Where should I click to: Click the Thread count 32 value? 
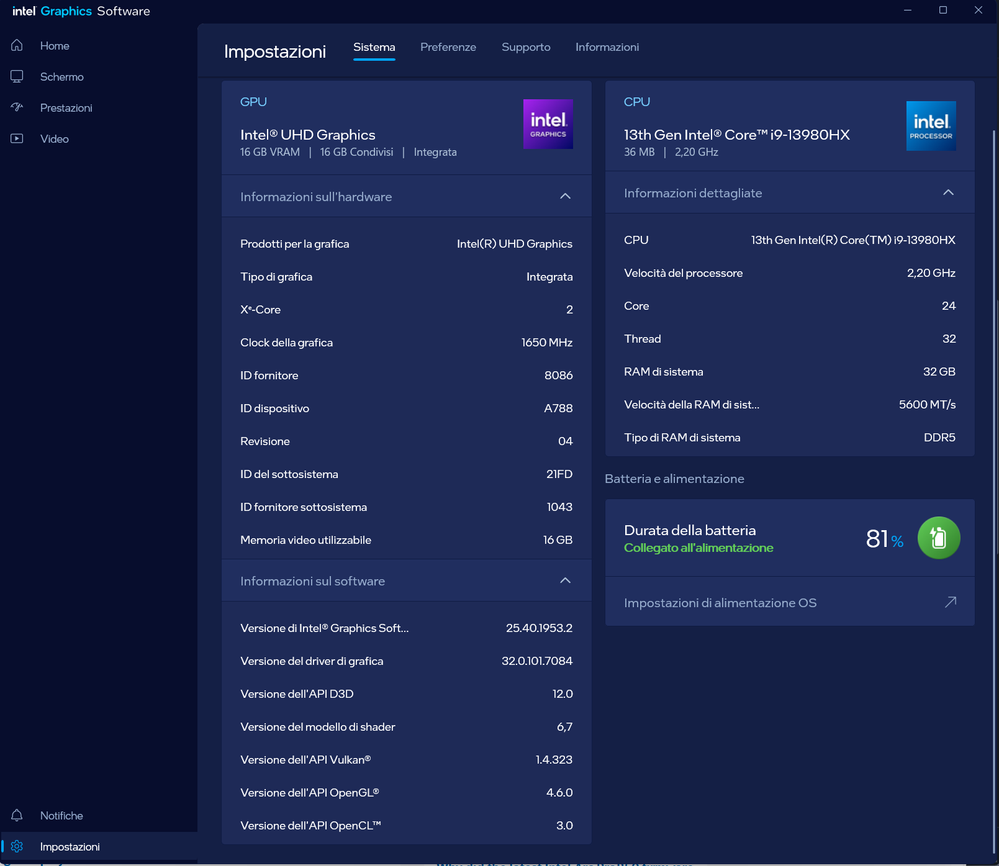tap(949, 338)
